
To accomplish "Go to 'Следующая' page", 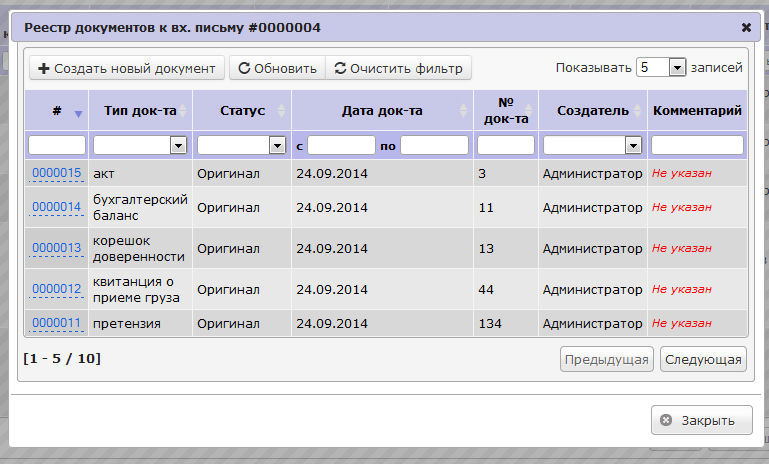I will [703, 359].
